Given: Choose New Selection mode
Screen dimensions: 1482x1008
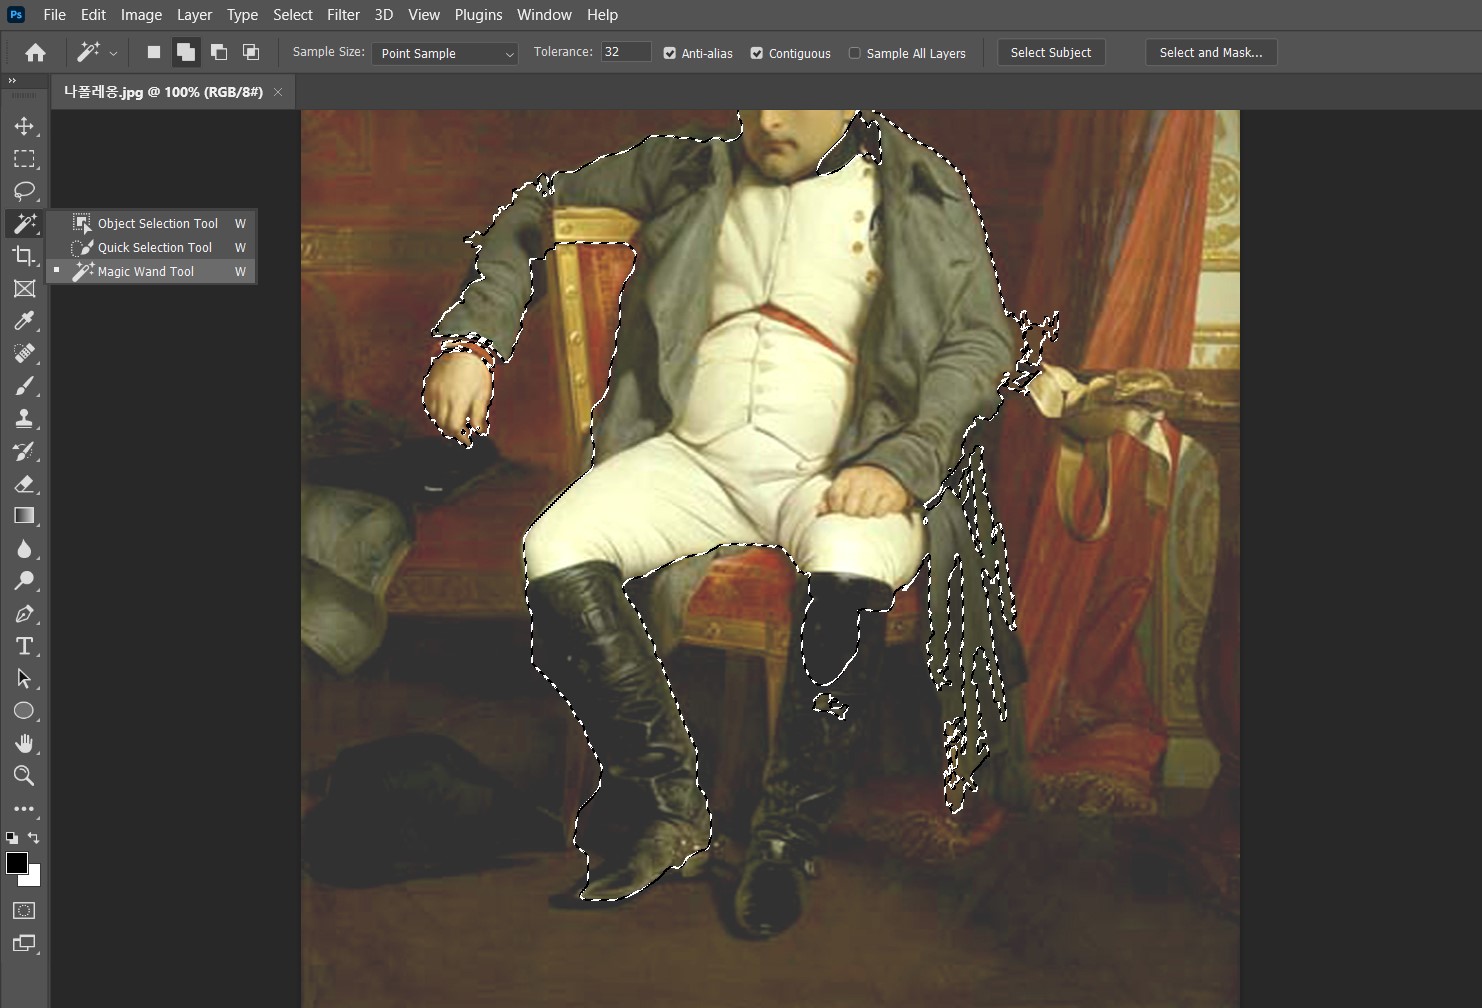Looking at the screenshot, I should [153, 52].
